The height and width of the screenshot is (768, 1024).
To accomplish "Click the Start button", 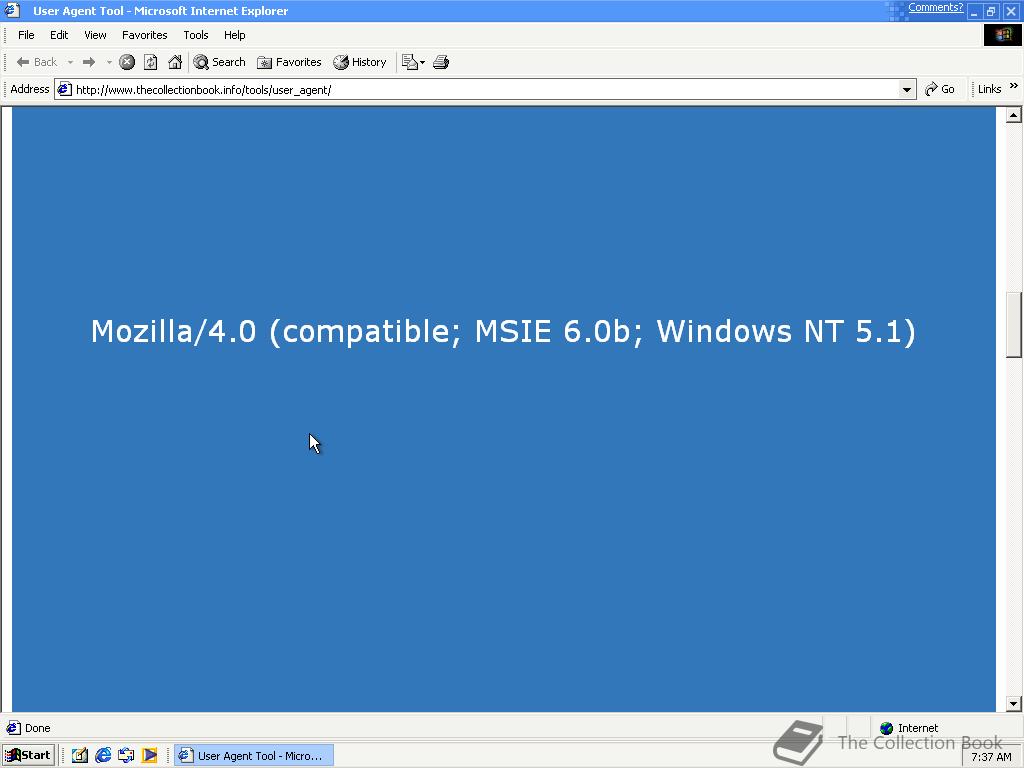I will click(28, 756).
